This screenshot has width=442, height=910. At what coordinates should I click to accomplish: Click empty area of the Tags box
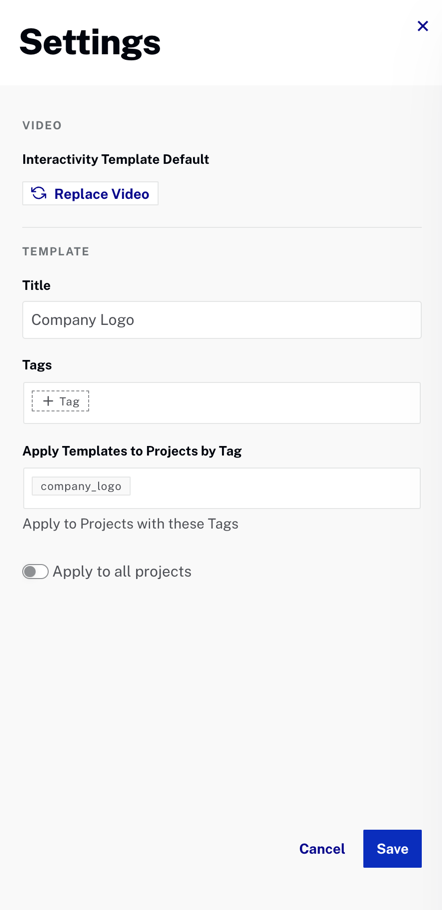254,402
